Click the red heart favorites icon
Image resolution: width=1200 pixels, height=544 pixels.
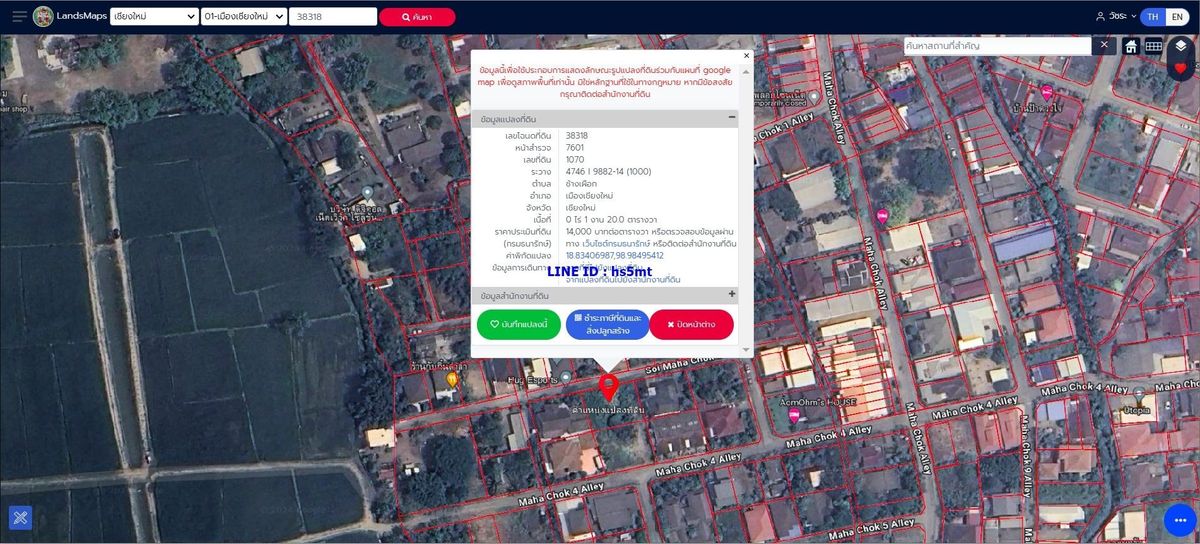pos(1180,68)
